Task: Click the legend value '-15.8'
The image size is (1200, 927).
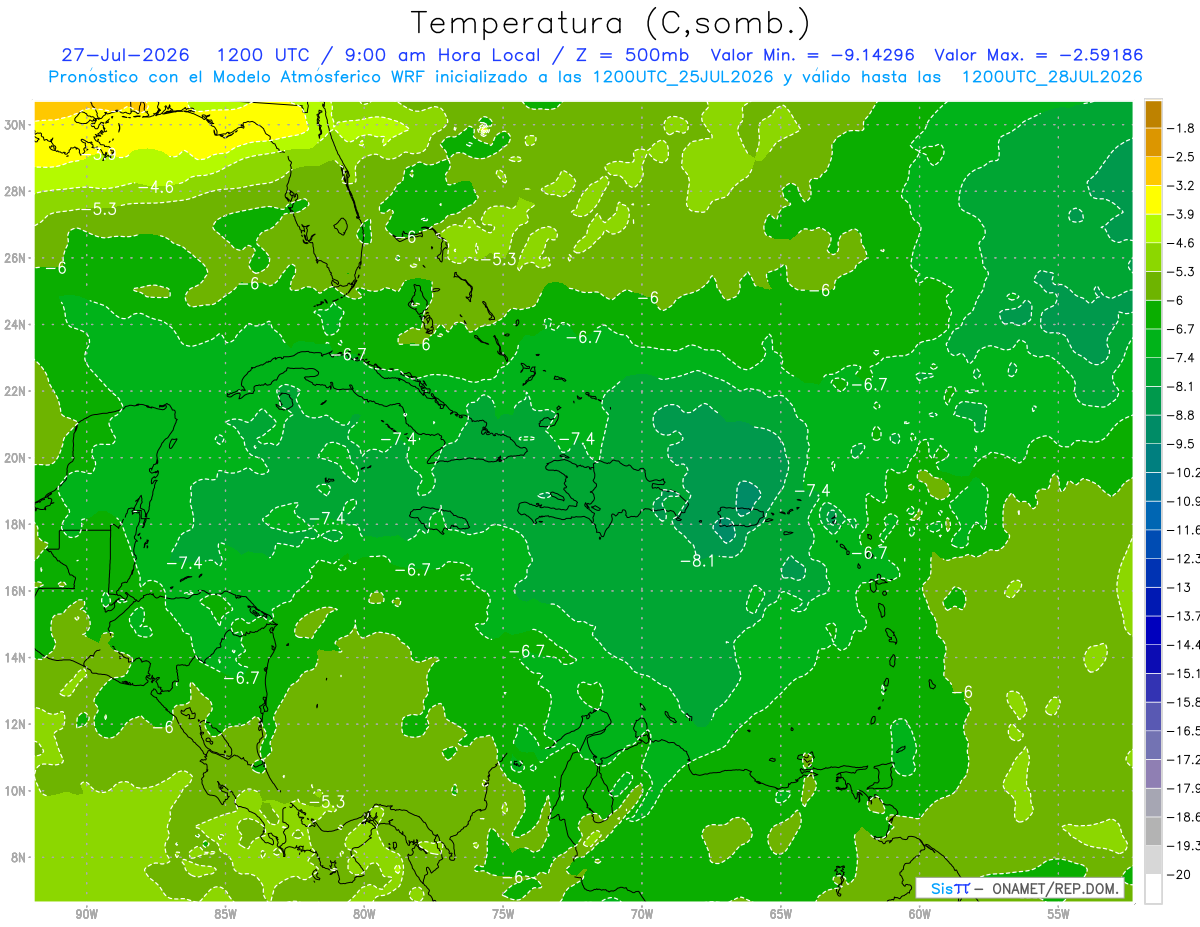Action: click(1184, 702)
